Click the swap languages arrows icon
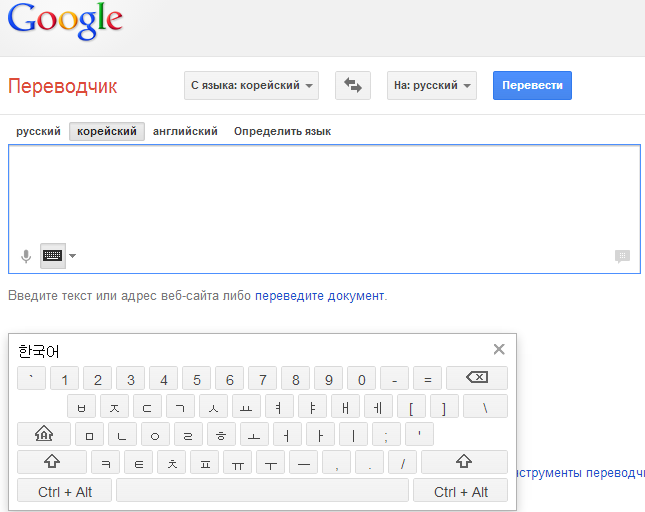The image size is (645, 512). coord(353,85)
